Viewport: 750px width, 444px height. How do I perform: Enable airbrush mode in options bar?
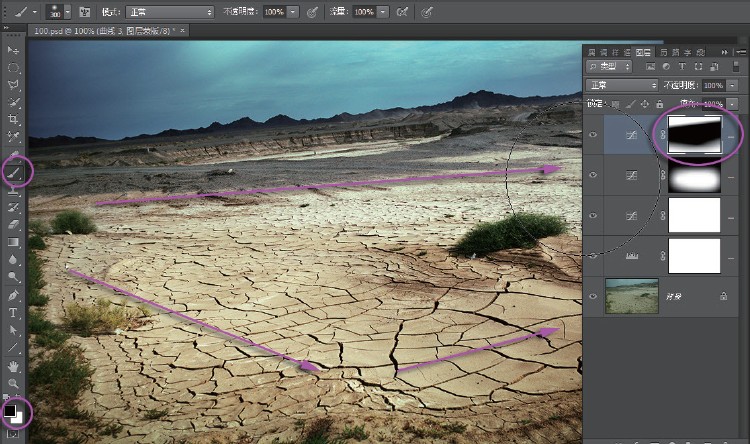pyautogui.click(x=402, y=12)
